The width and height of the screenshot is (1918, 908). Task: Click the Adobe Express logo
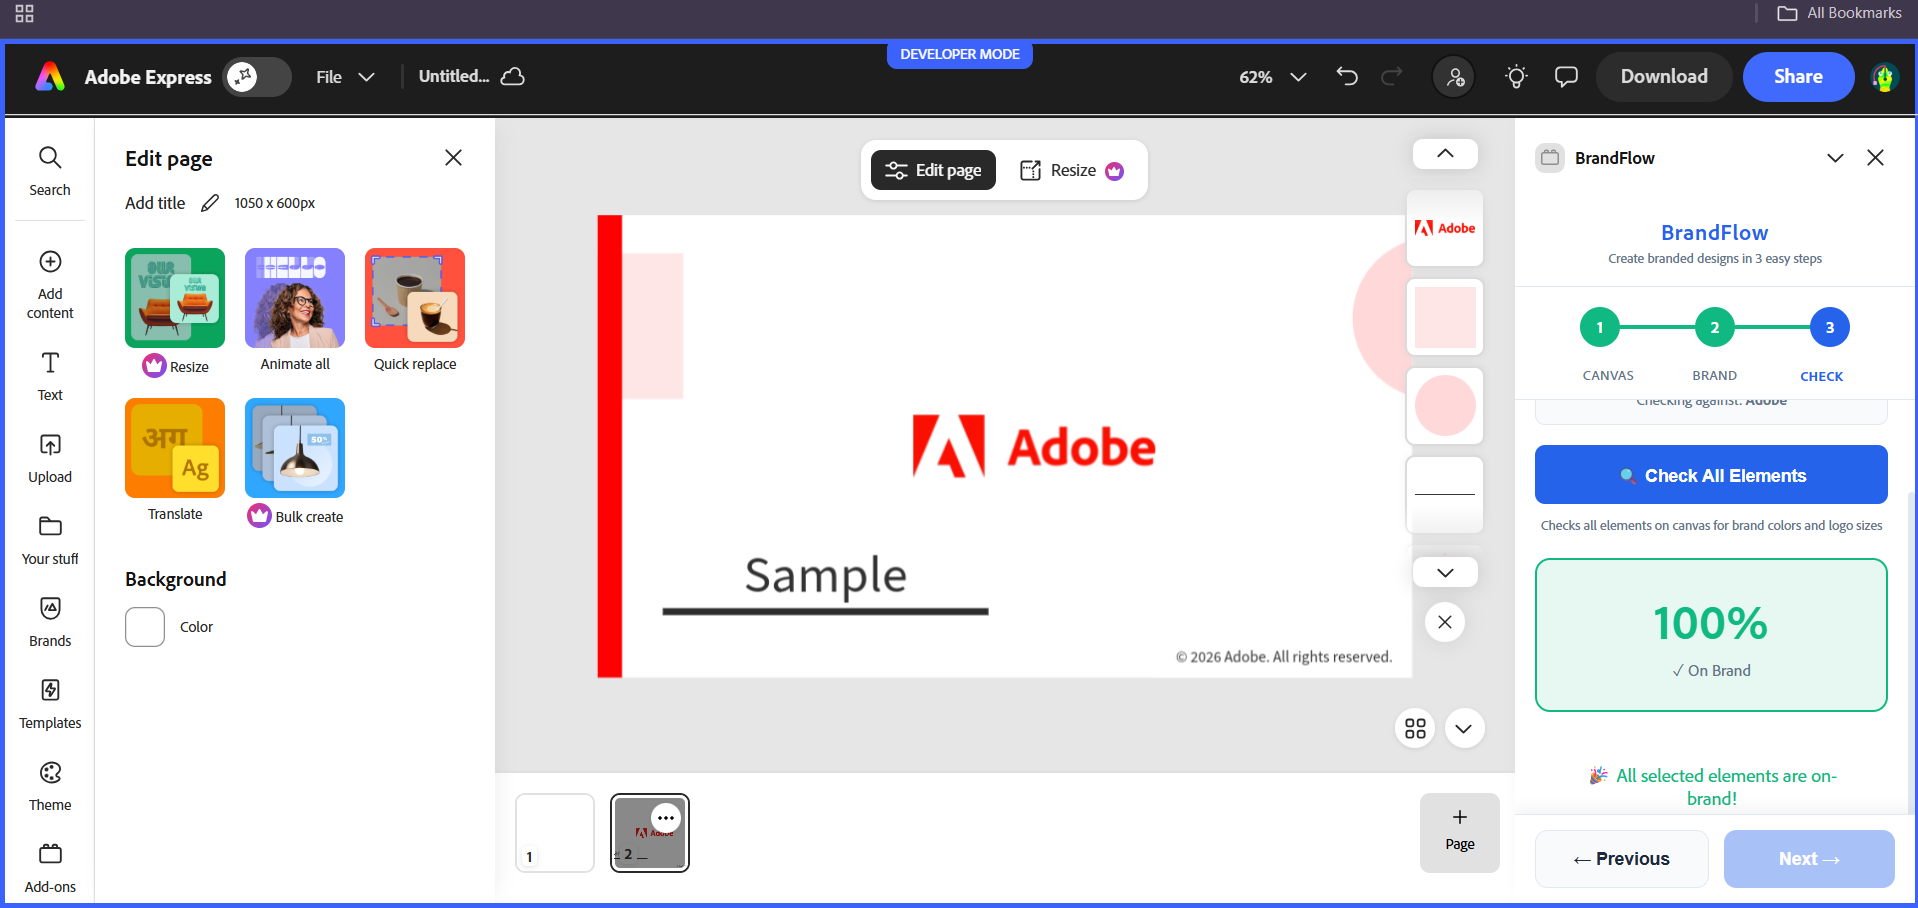click(x=50, y=77)
